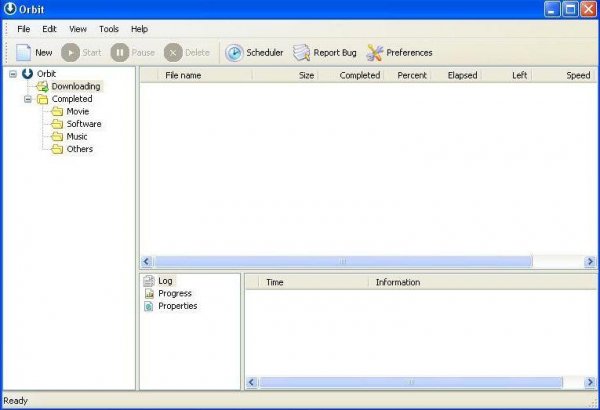
Task: Show the Progress view
Action: 175,294
